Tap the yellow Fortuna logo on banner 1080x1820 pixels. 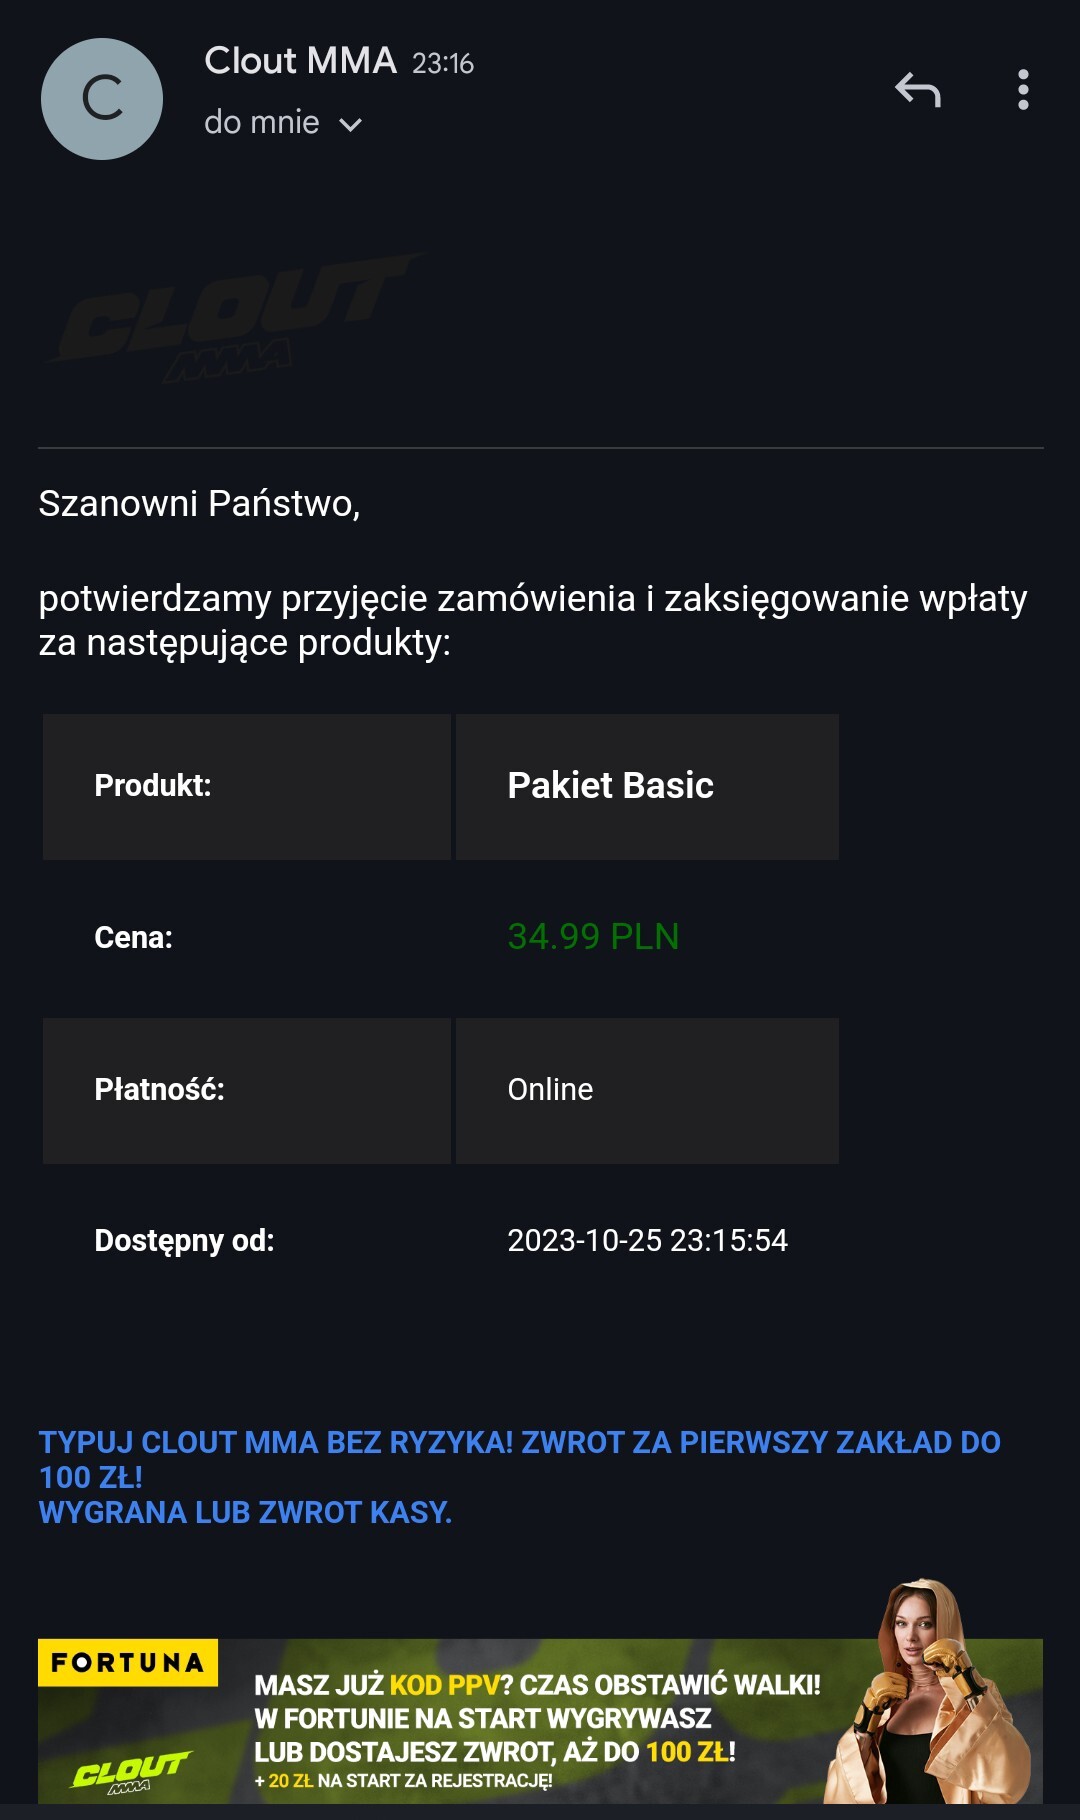click(128, 1663)
